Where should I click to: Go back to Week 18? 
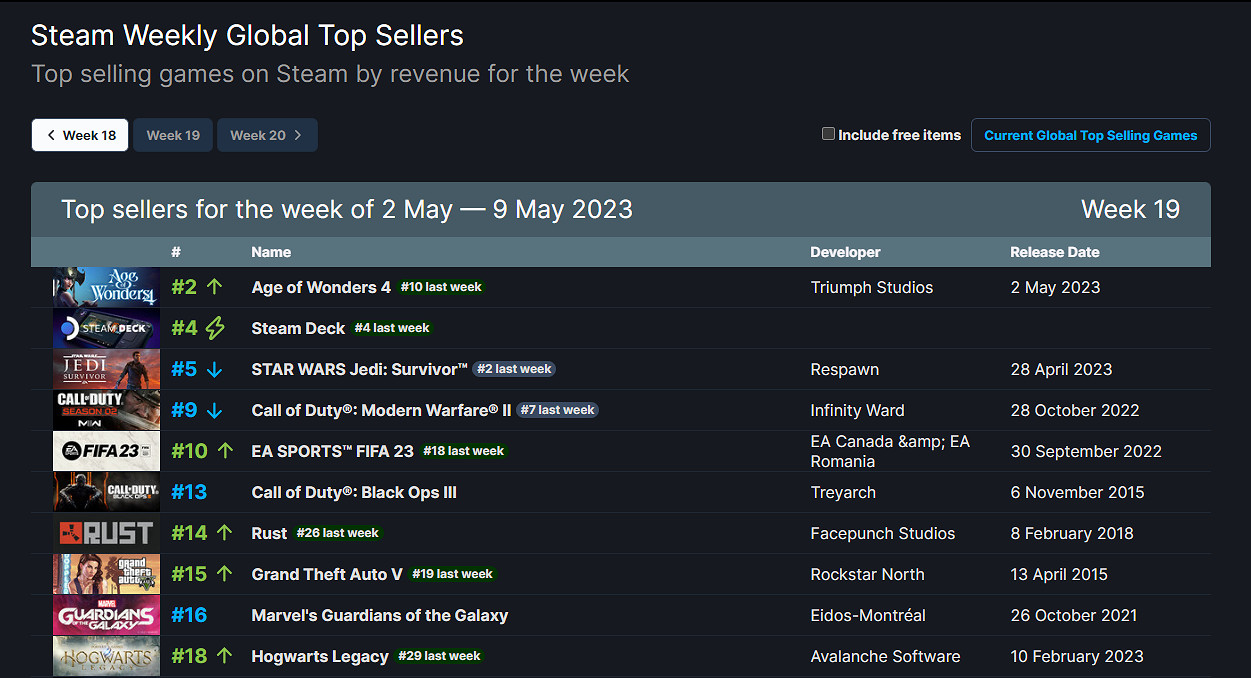coord(80,135)
